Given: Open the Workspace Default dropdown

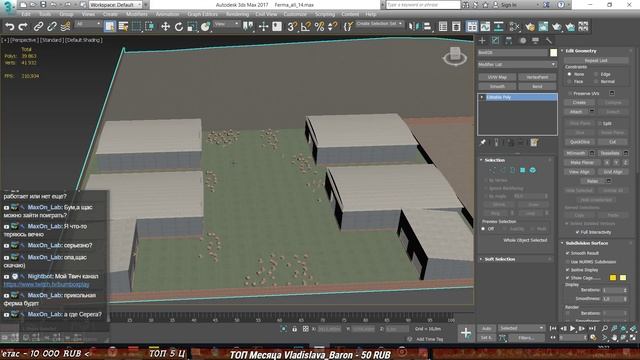Looking at the screenshot, I should click(x=116, y=5).
